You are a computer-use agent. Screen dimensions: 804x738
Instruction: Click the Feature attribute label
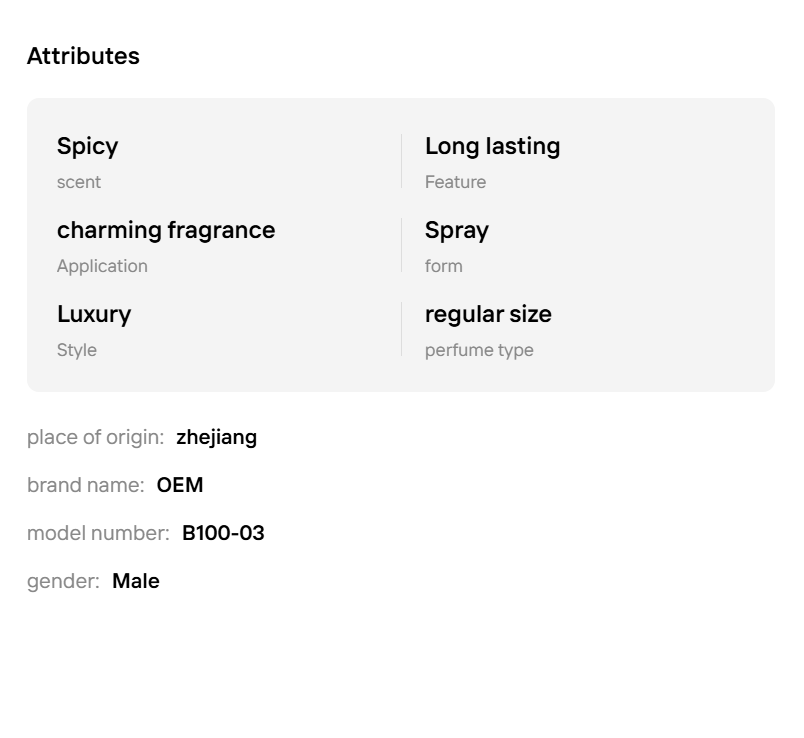[x=455, y=182]
